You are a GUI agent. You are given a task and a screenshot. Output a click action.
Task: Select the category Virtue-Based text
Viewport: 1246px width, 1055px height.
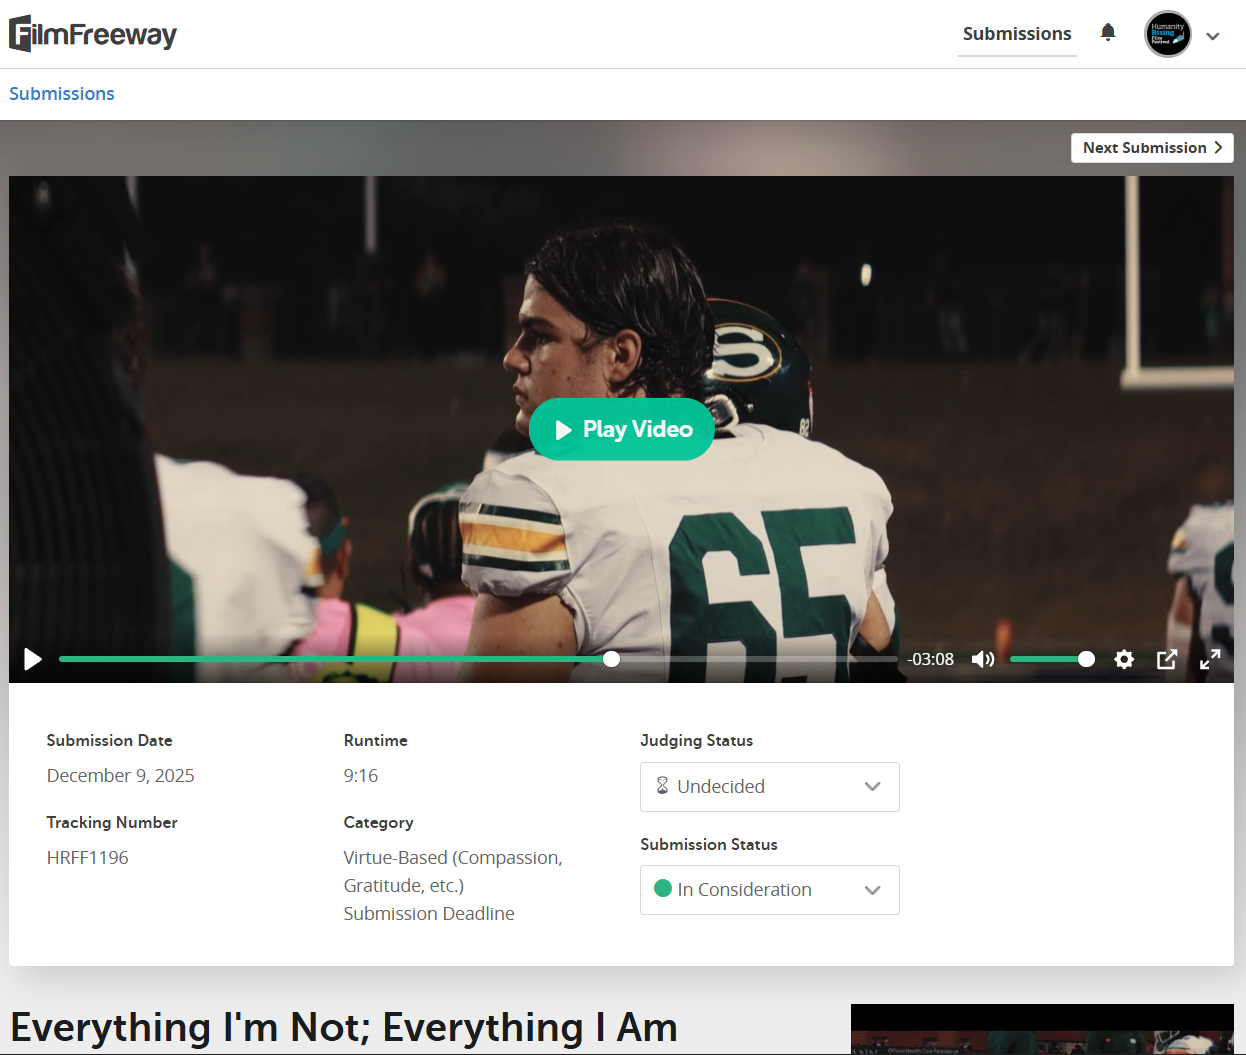[453, 872]
